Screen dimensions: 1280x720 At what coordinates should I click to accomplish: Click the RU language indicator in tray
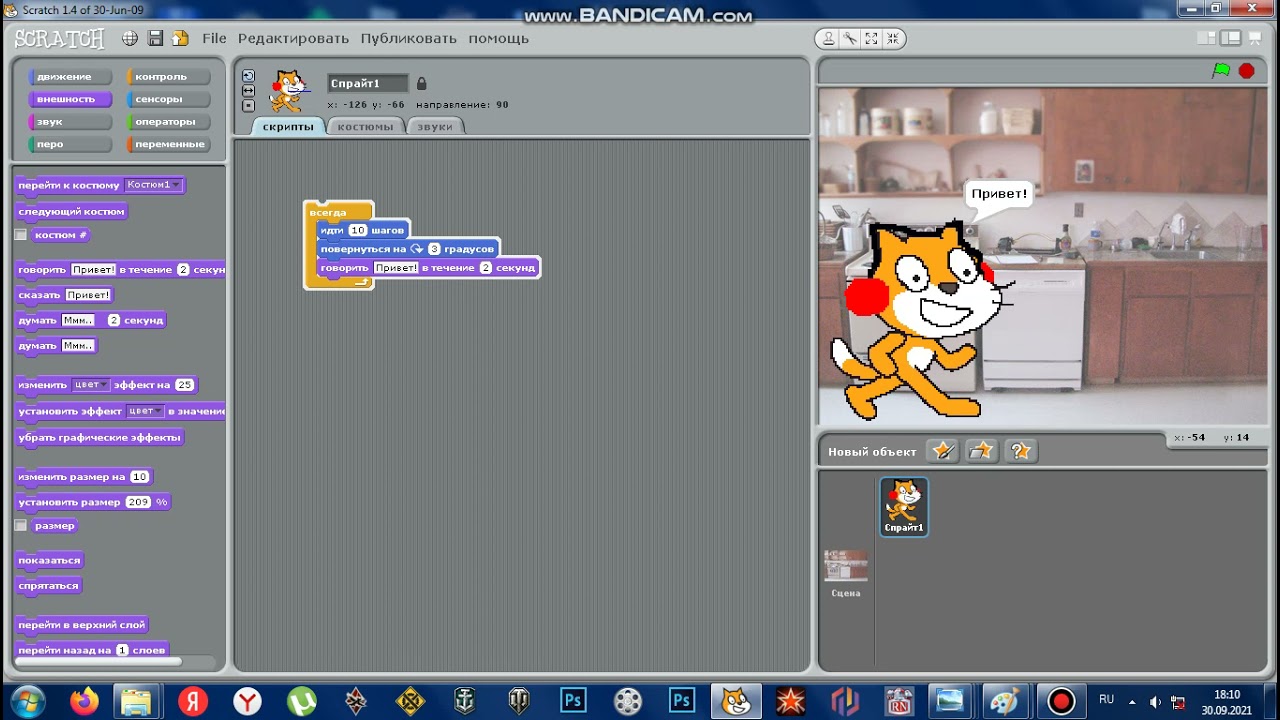click(1107, 699)
